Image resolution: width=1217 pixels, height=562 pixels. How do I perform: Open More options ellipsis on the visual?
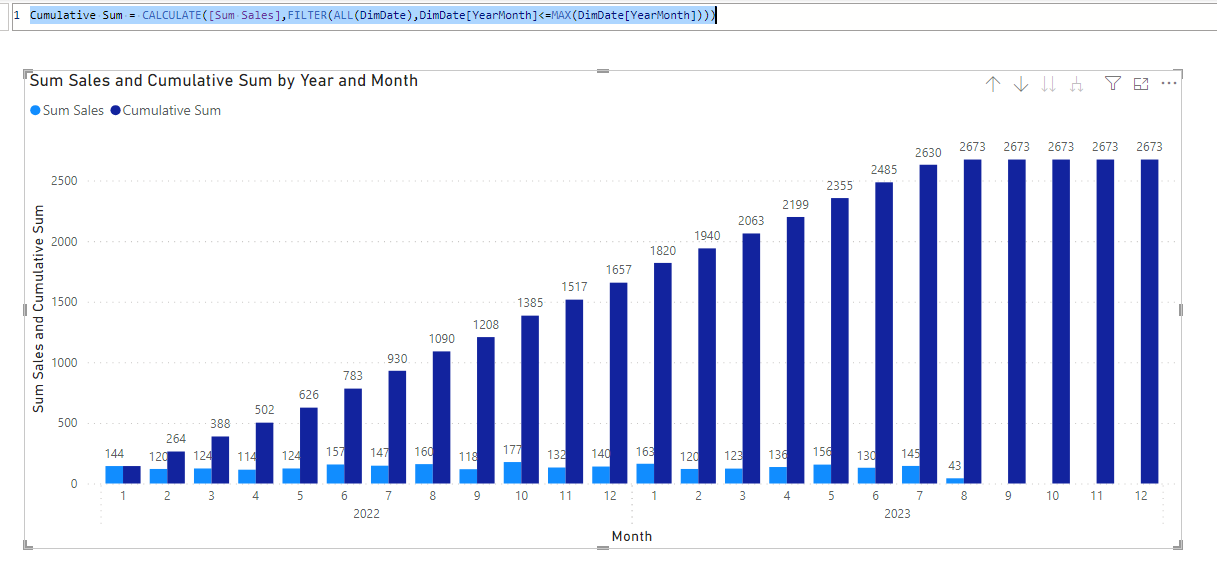pos(1169,84)
